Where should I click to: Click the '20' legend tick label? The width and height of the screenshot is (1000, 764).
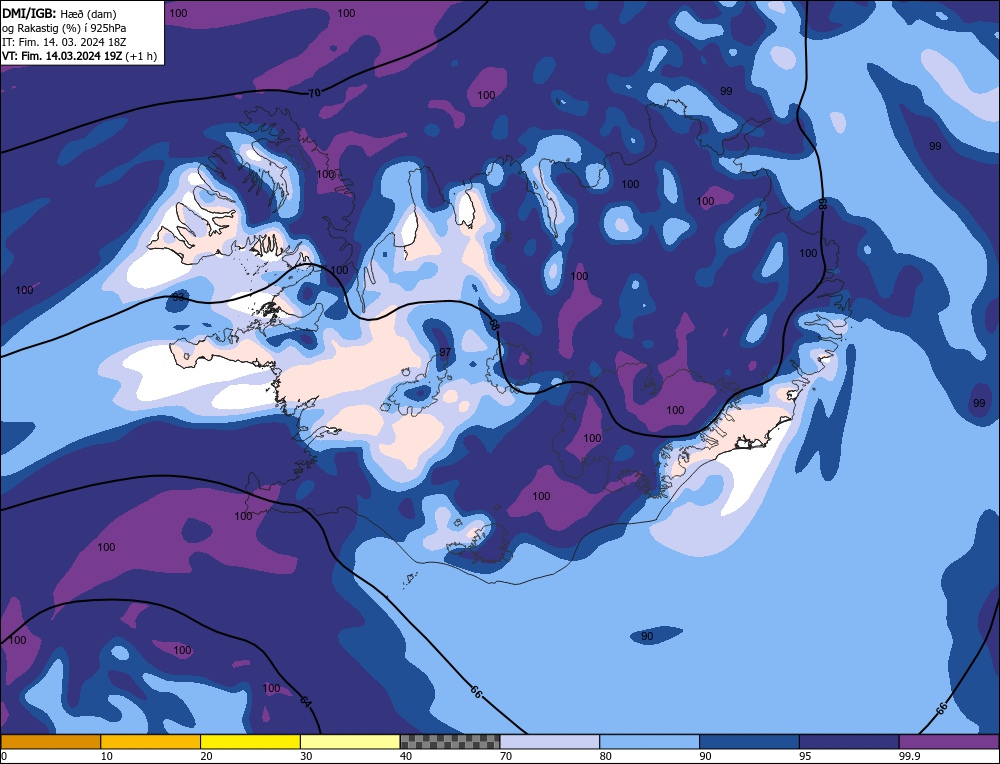click(x=207, y=756)
